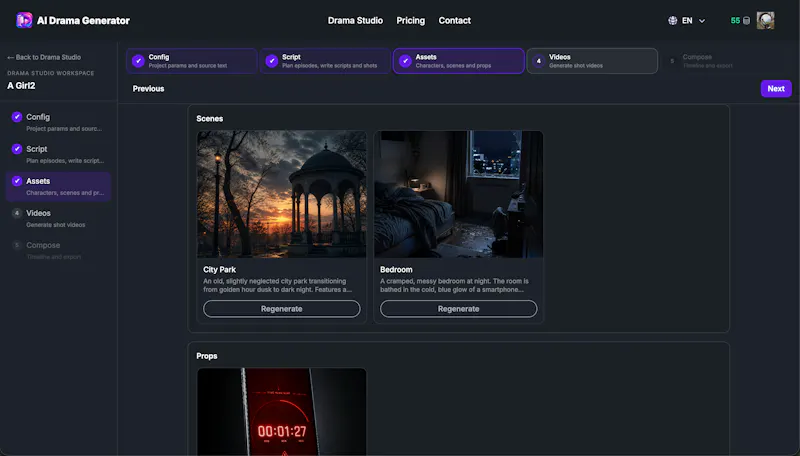
Task: Click the Bedroom description text
Action: 454,285
